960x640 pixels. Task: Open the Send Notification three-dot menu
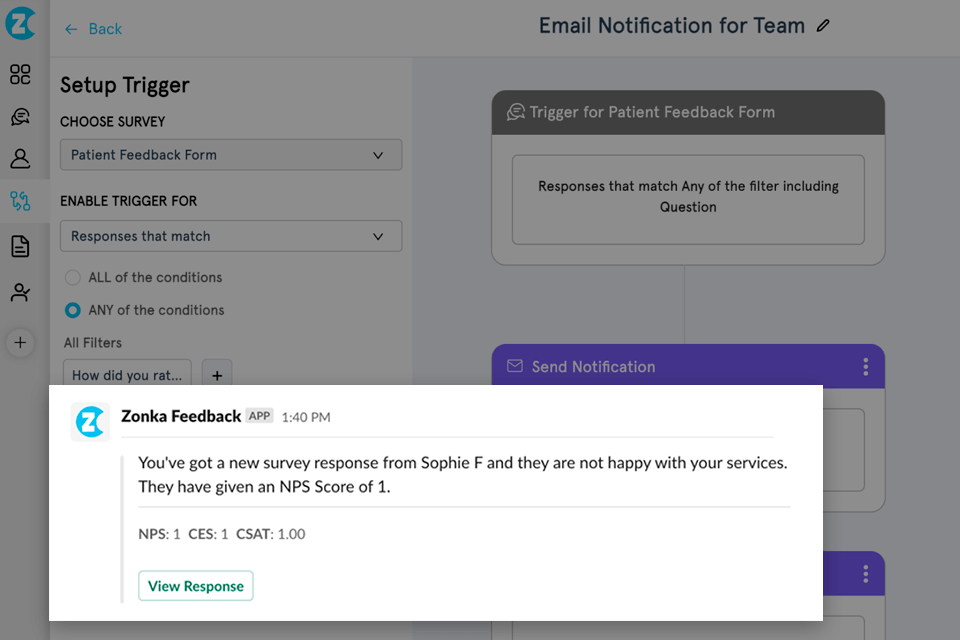865,367
